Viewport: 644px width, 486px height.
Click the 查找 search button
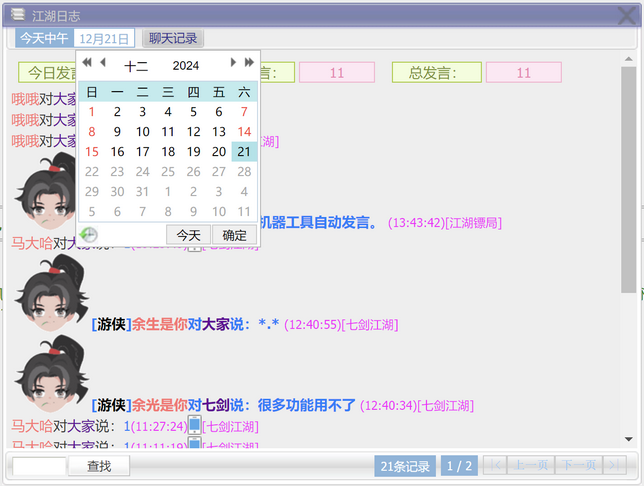99,465
